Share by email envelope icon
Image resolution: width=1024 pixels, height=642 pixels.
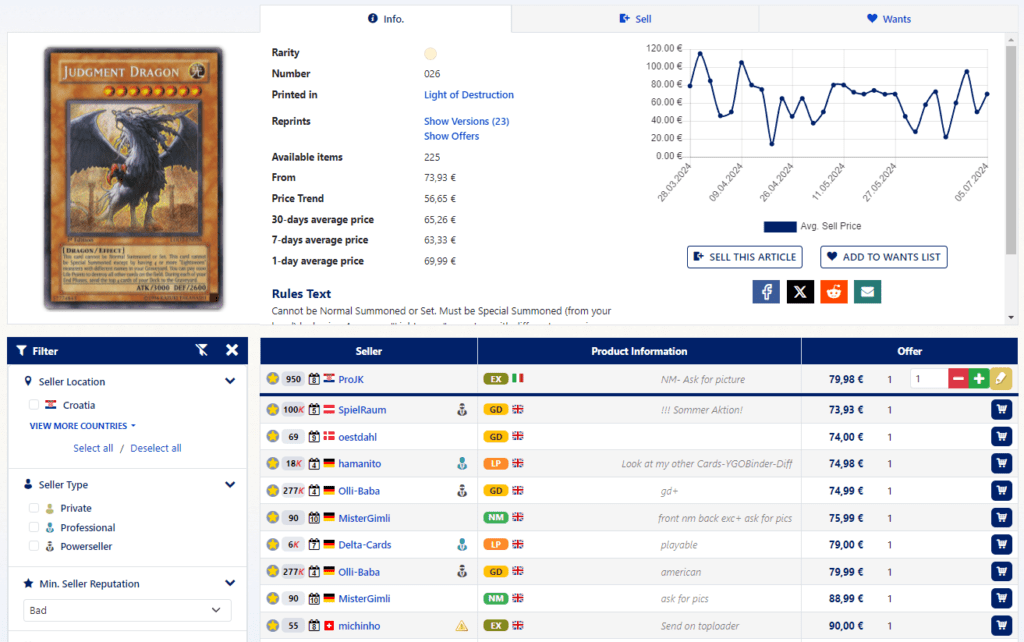tap(867, 291)
